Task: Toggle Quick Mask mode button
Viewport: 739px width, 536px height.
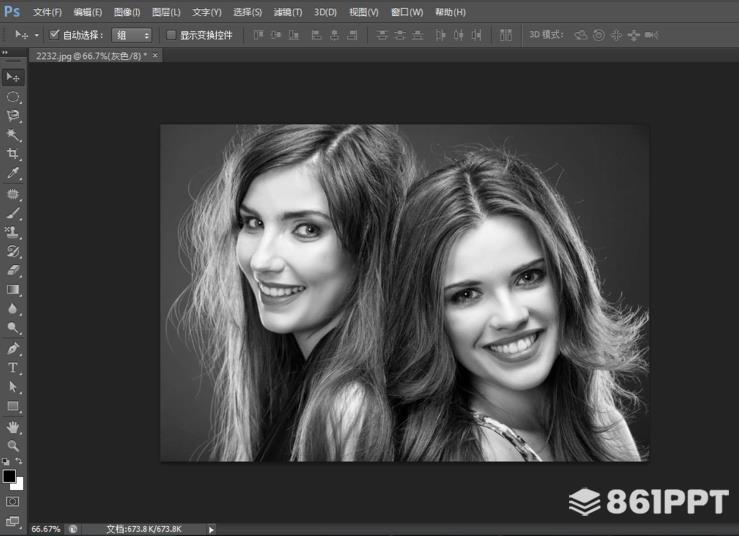Action: 13,501
